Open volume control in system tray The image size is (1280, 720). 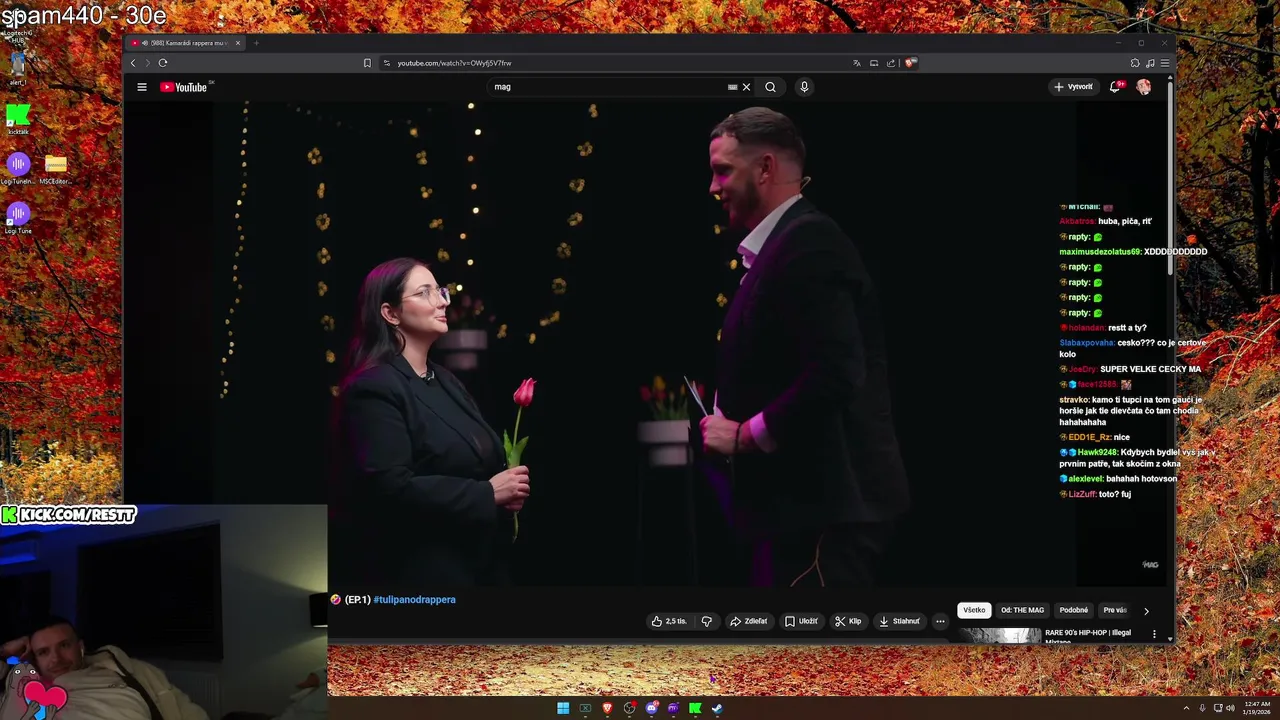[1230, 708]
